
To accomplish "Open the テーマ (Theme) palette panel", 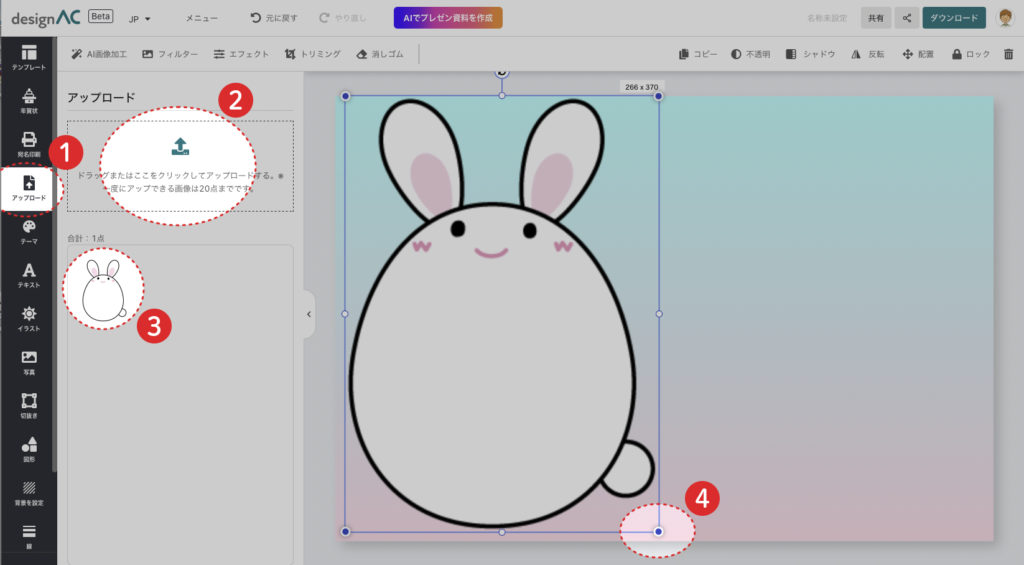I will pyautogui.click(x=28, y=232).
